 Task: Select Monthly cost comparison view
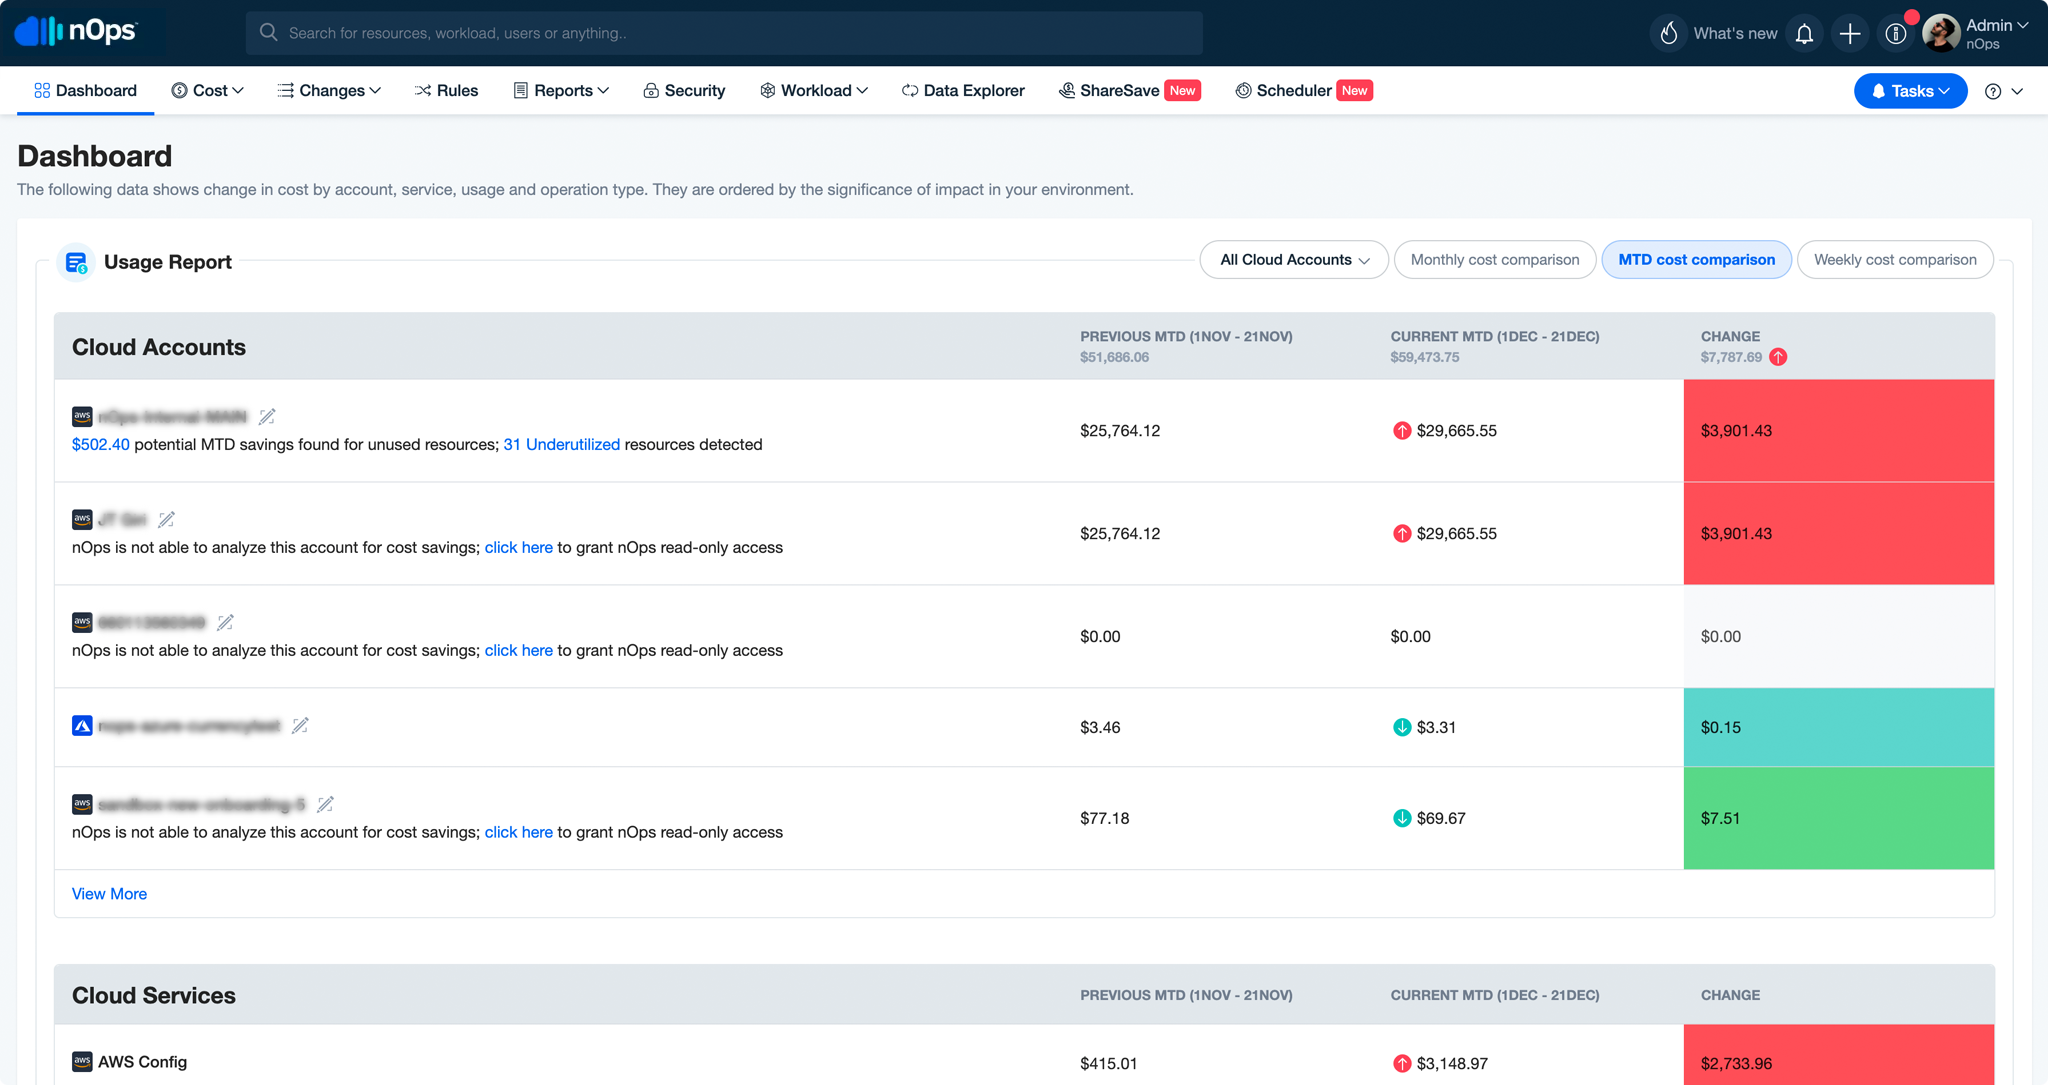point(1495,259)
